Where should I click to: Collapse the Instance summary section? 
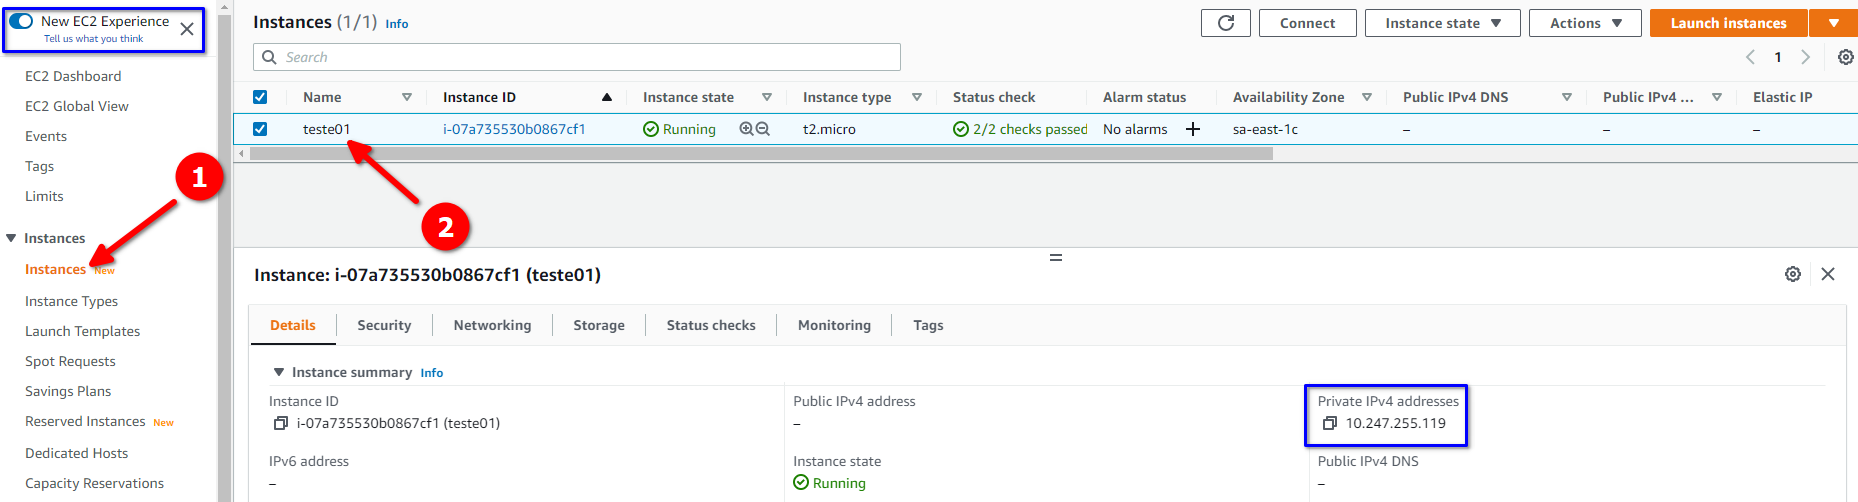coord(279,372)
